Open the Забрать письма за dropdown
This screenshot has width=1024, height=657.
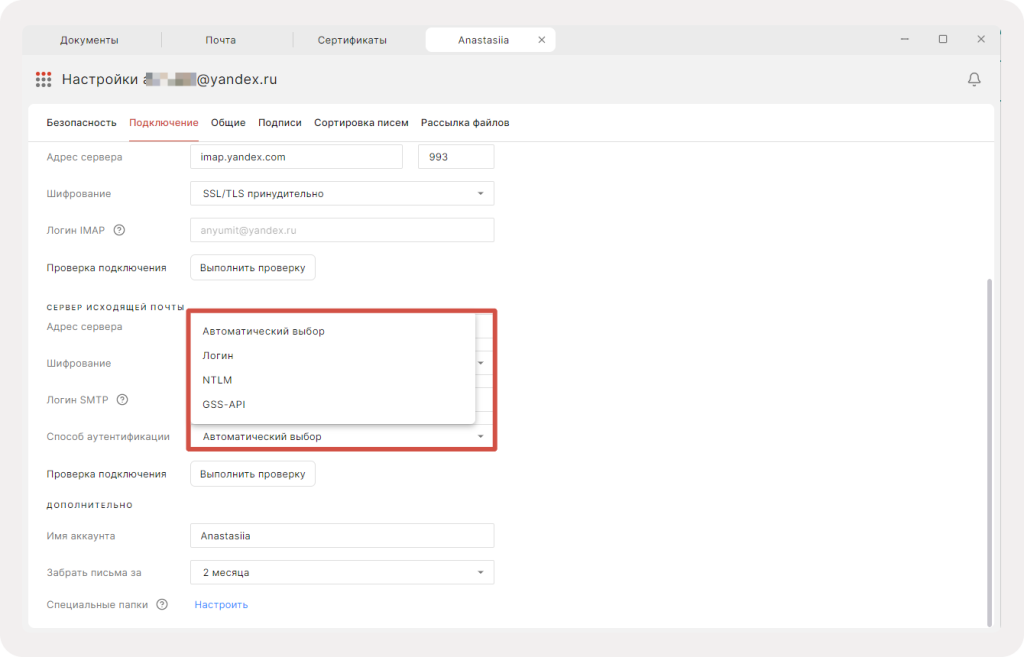pyautogui.click(x=342, y=572)
